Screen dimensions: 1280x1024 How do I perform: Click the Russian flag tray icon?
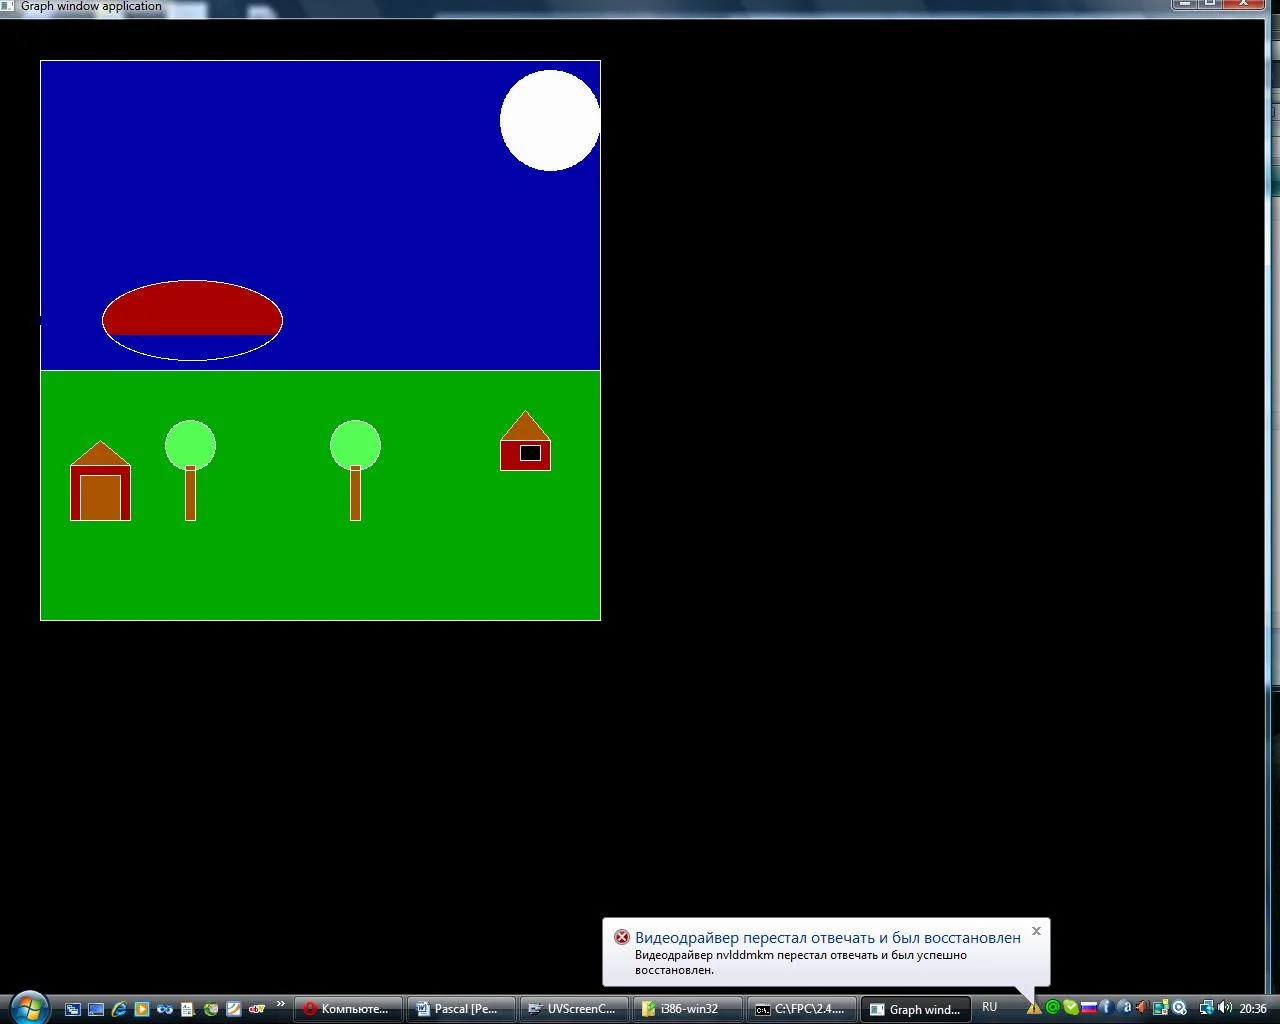1088,1008
